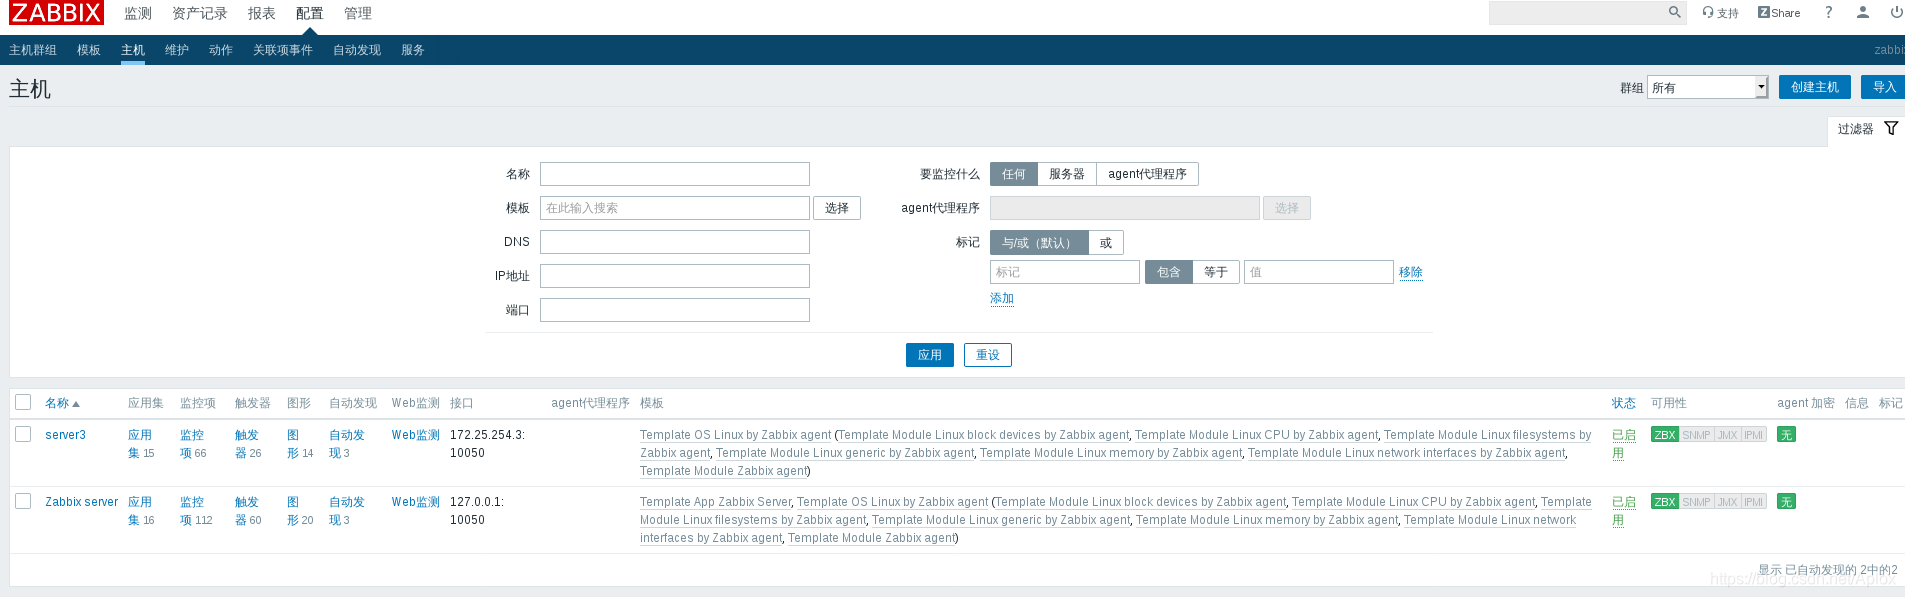Open the help question mark

tap(1829, 13)
